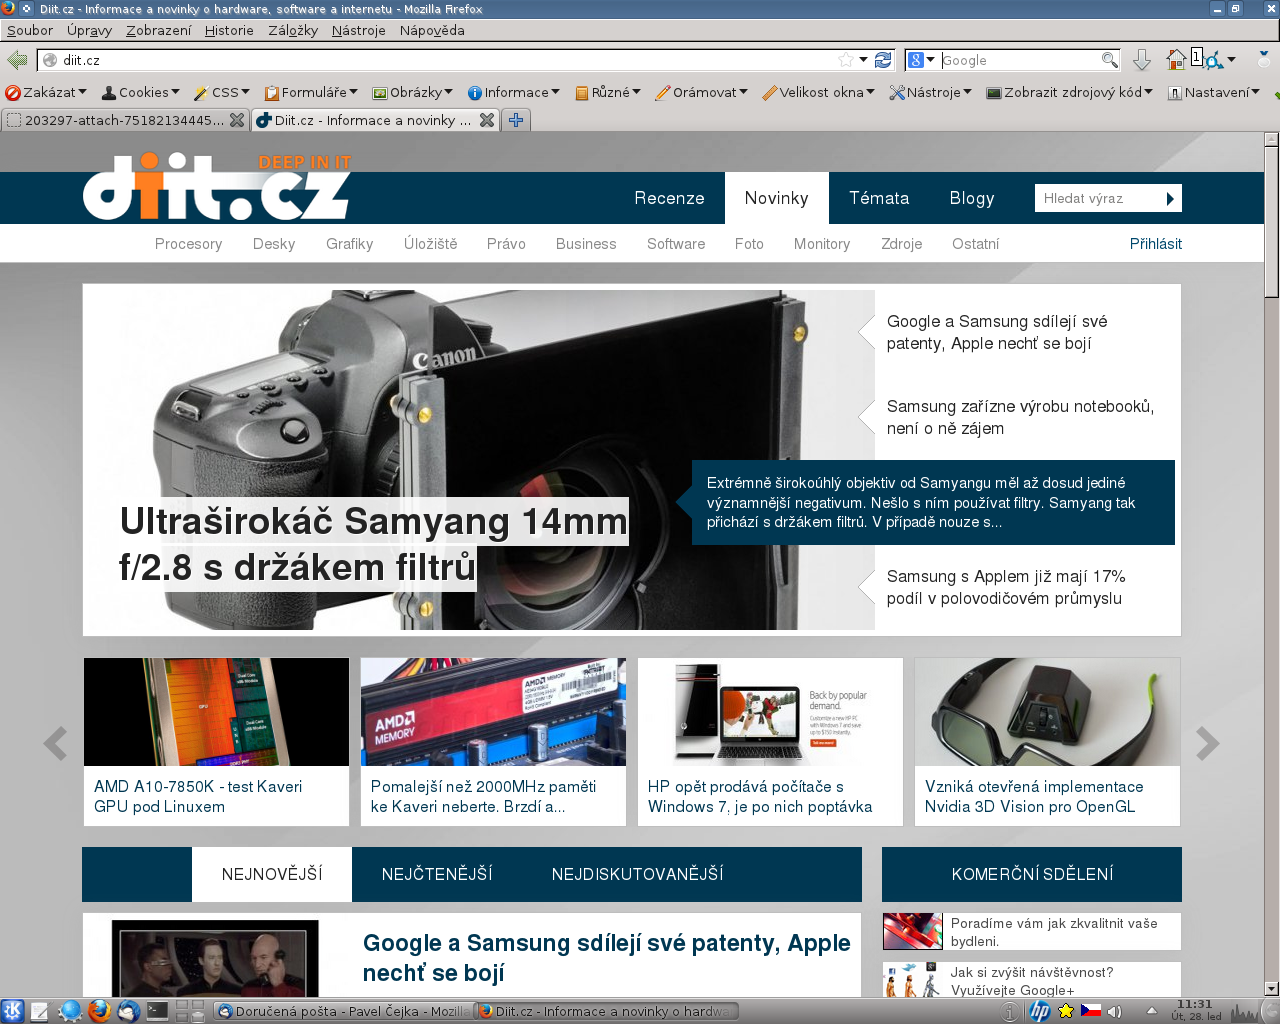Screen dimensions: 1280x1024
Task: Click the yellow star tray icon
Action: (1066, 1011)
